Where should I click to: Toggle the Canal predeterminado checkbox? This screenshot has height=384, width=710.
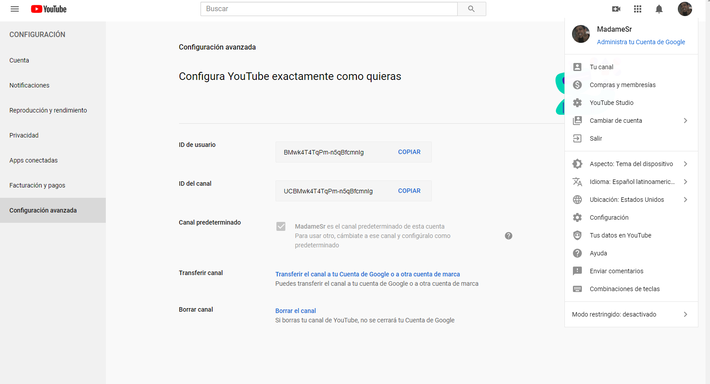pos(281,226)
